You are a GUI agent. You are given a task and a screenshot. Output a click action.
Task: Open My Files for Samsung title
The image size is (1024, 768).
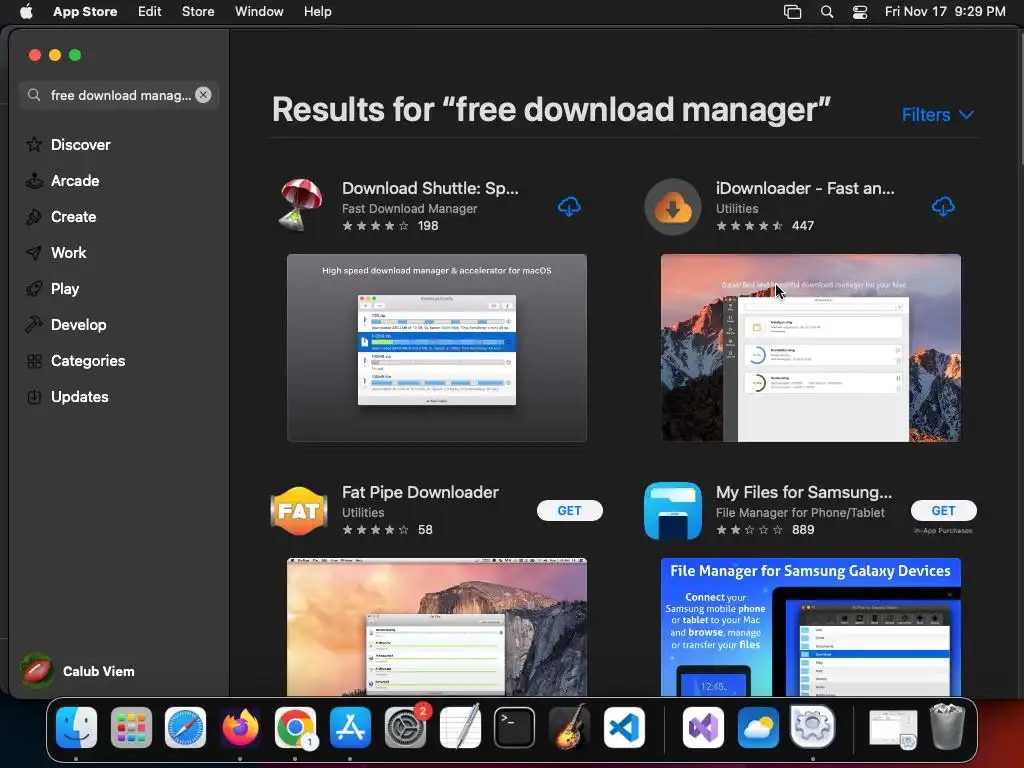pyautogui.click(x=804, y=492)
